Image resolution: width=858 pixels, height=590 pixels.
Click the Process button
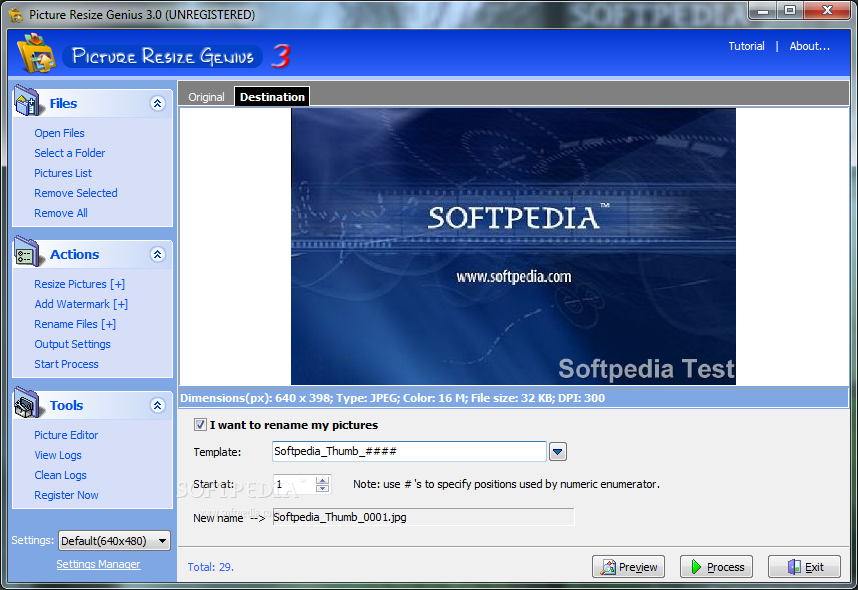coord(716,567)
